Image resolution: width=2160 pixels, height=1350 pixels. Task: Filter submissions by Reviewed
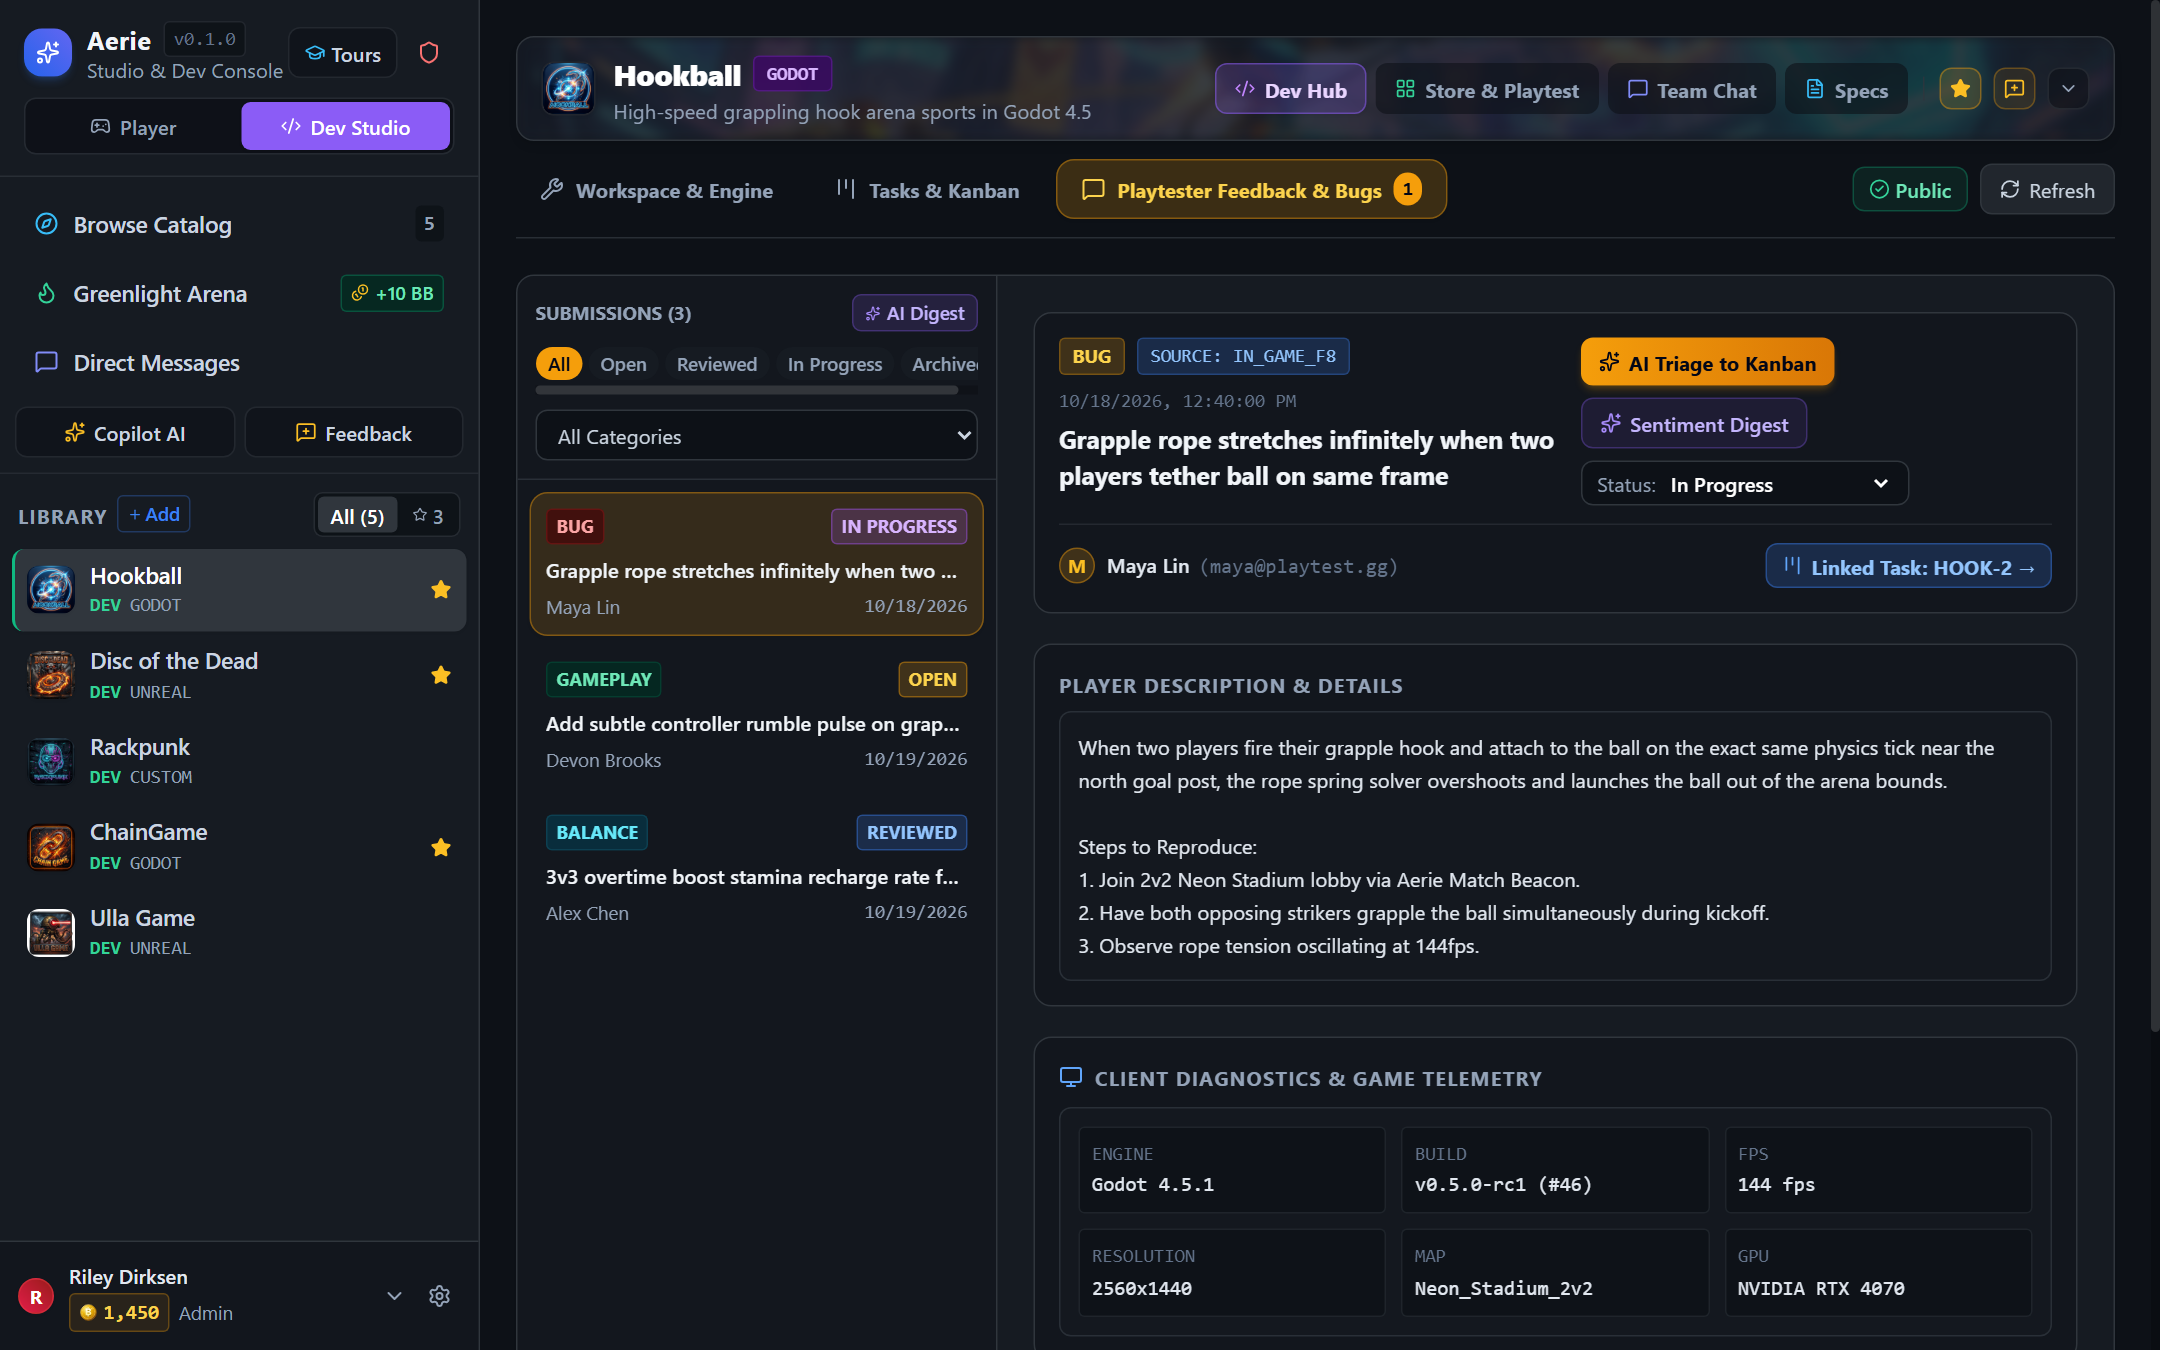(x=717, y=364)
